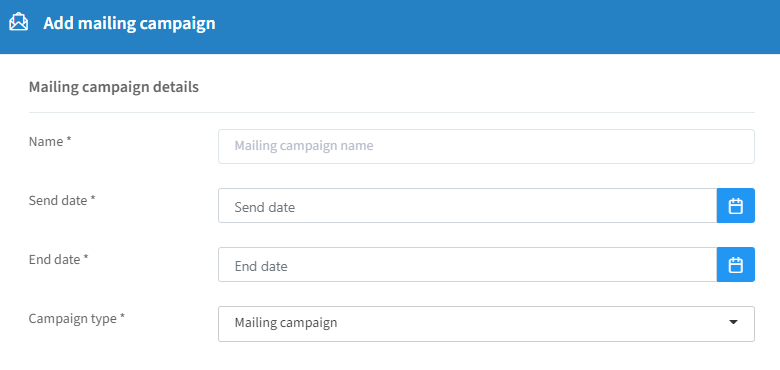
Task: Click inside the Send date input
Action: (468, 205)
